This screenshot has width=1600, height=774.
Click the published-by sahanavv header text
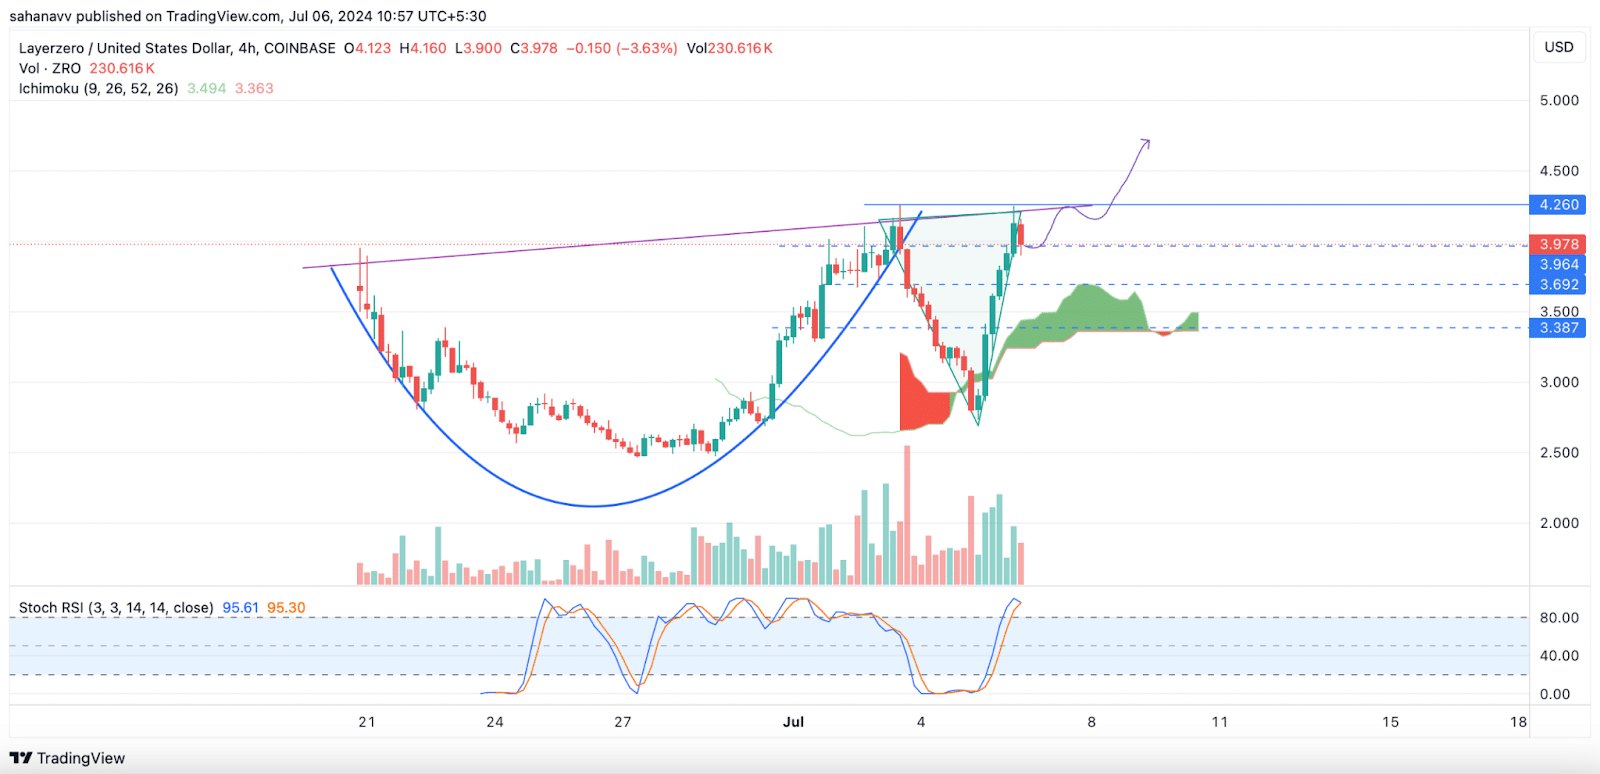248,16
